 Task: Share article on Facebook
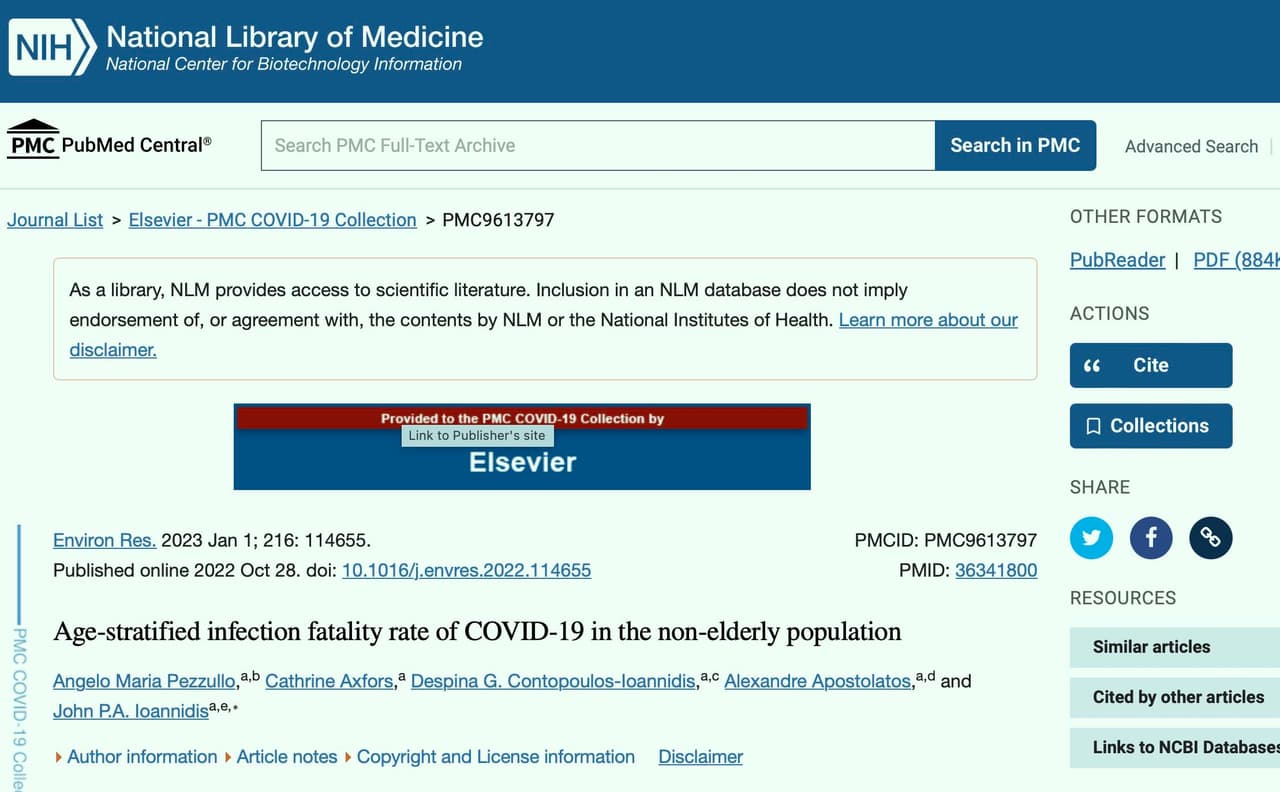tap(1151, 538)
